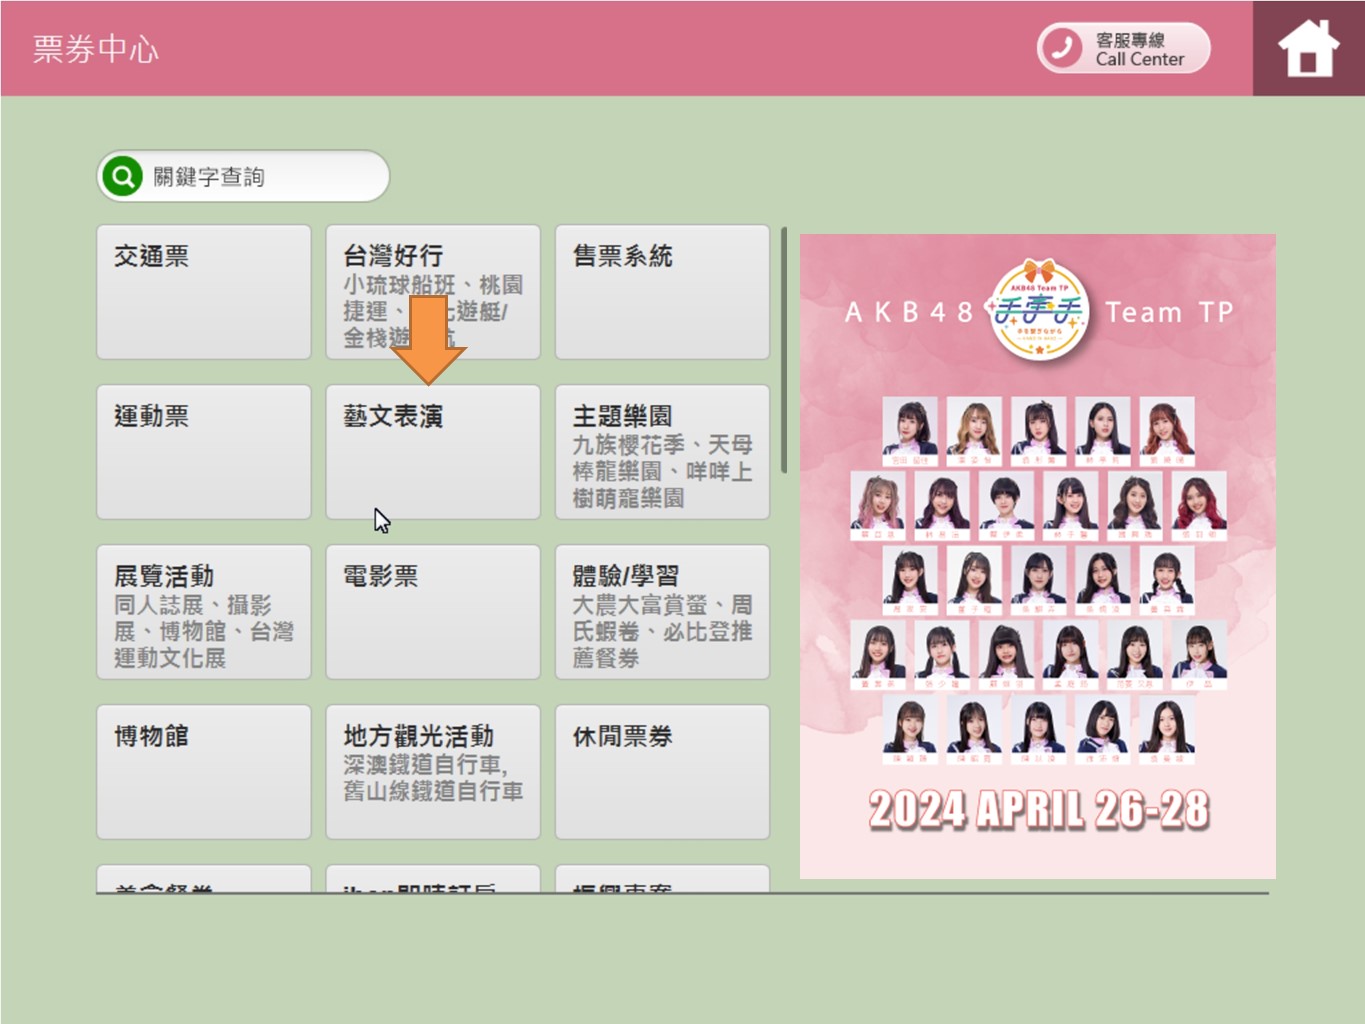Click the phone icon in Call Center
This screenshot has width=1365, height=1024.
(1062, 48)
